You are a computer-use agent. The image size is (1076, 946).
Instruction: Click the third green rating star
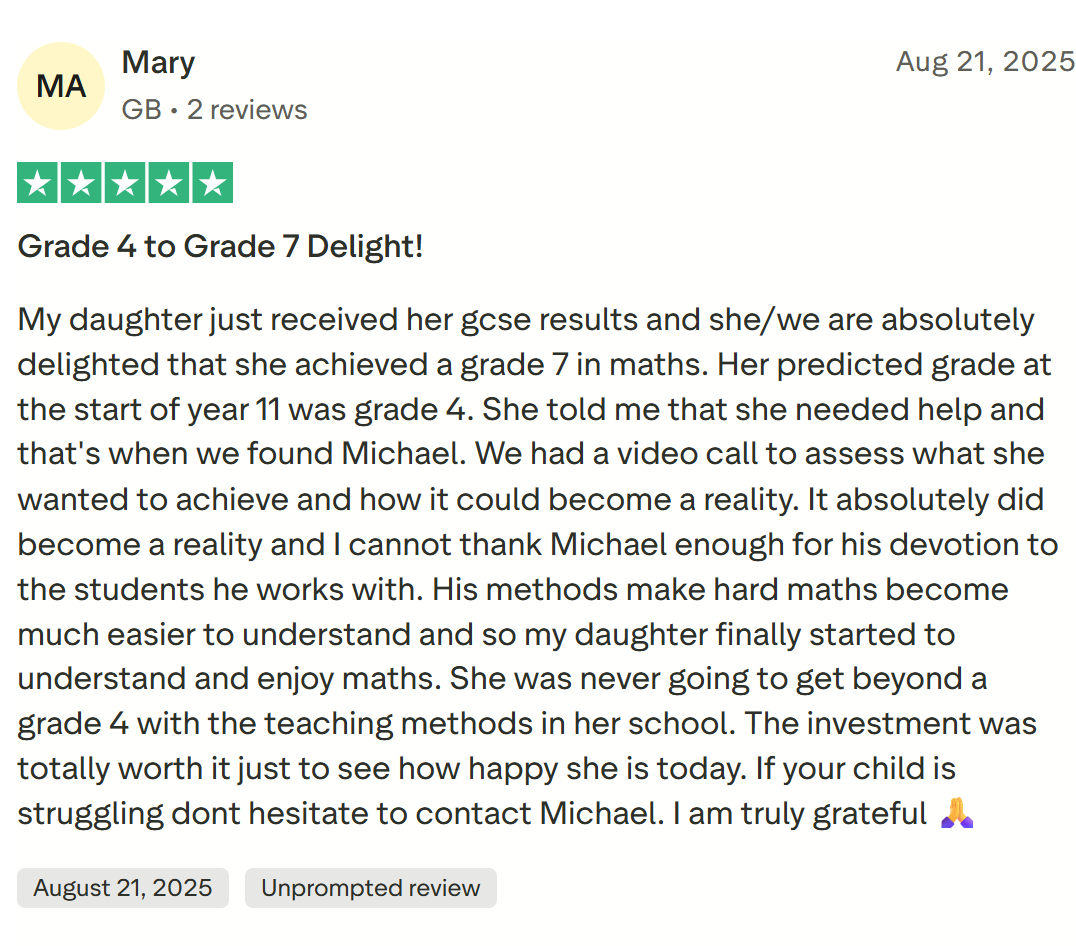[125, 183]
